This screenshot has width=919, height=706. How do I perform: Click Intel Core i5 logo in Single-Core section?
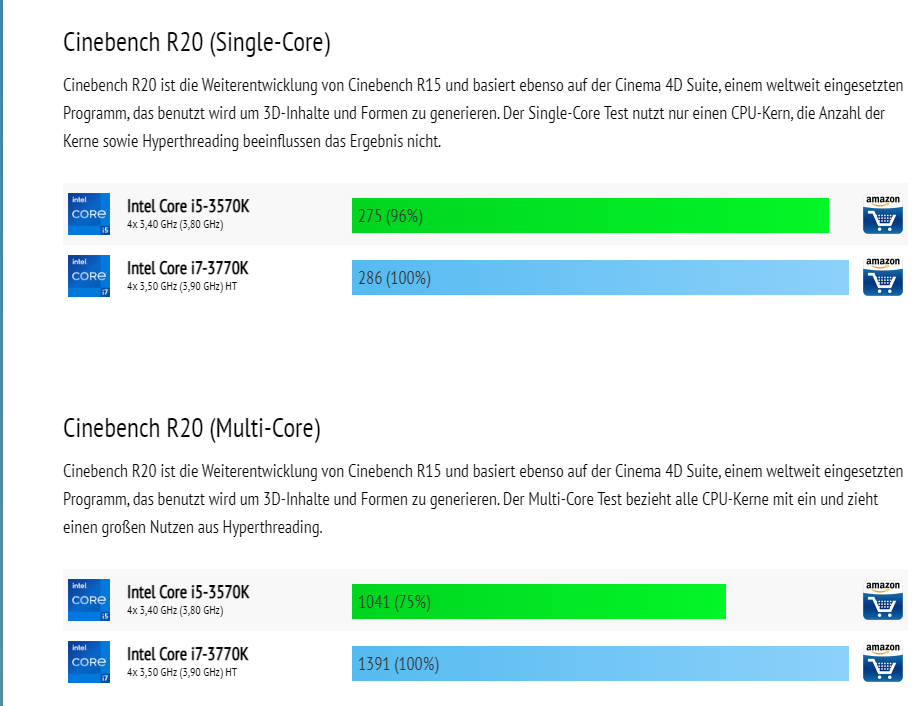(89, 214)
